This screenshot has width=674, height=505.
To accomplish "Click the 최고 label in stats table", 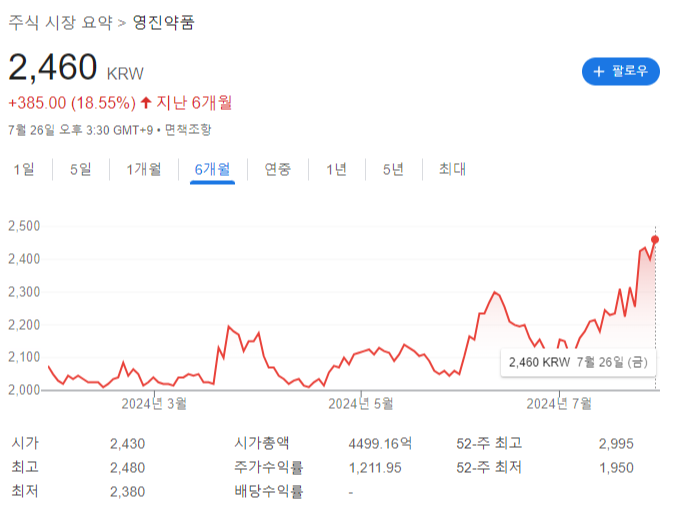I will click(25, 467).
